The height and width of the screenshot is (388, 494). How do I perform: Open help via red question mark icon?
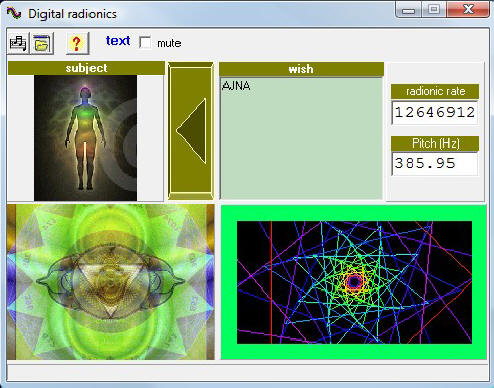tap(77, 43)
